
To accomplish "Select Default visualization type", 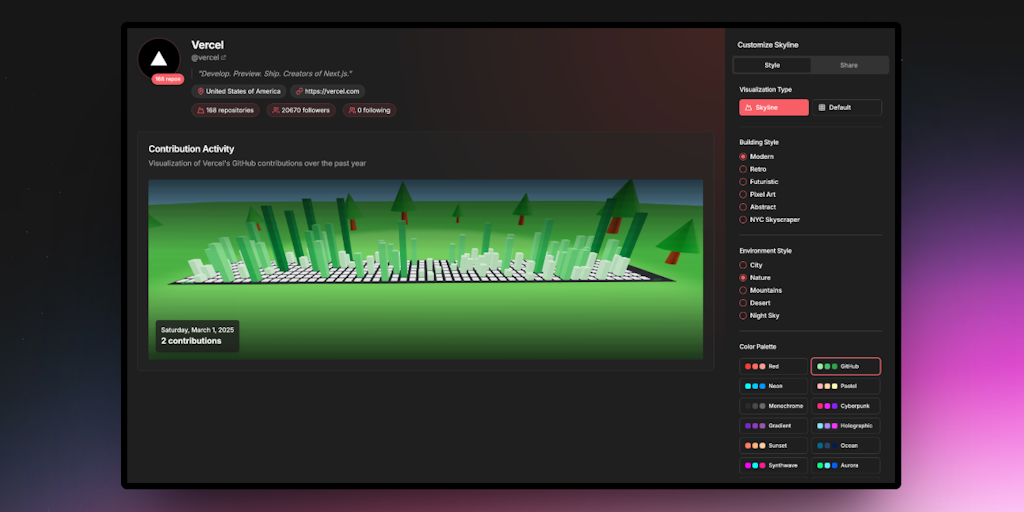I will click(846, 108).
